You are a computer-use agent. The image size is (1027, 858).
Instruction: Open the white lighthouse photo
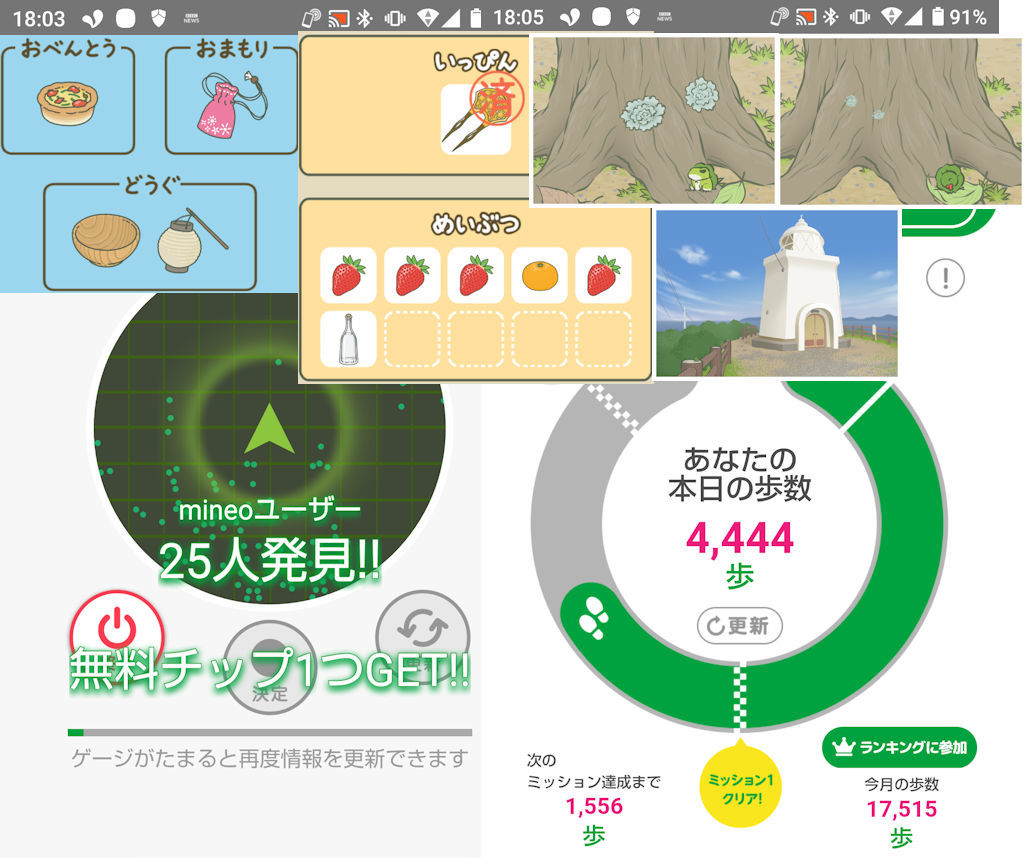click(x=776, y=293)
